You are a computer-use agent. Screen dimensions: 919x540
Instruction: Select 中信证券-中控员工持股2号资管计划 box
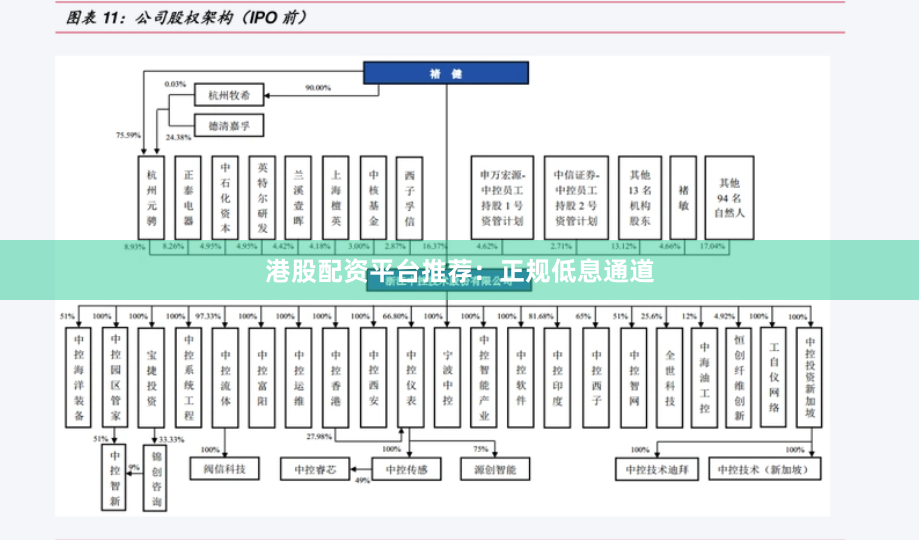pos(576,198)
